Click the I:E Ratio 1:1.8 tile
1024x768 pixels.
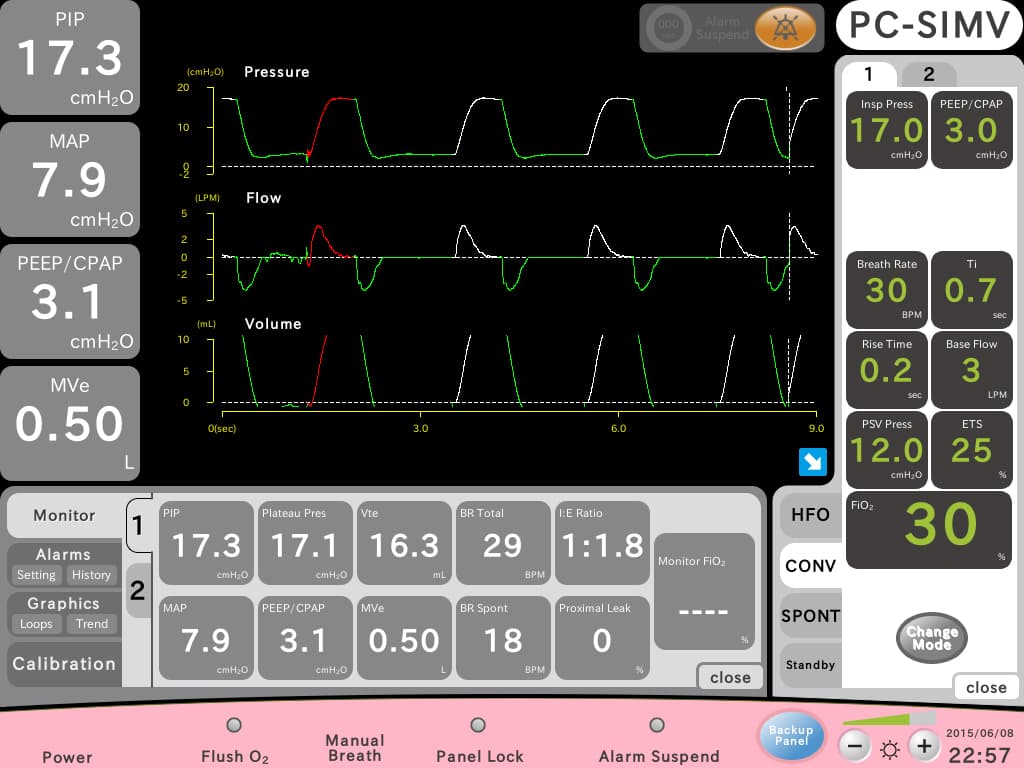602,543
